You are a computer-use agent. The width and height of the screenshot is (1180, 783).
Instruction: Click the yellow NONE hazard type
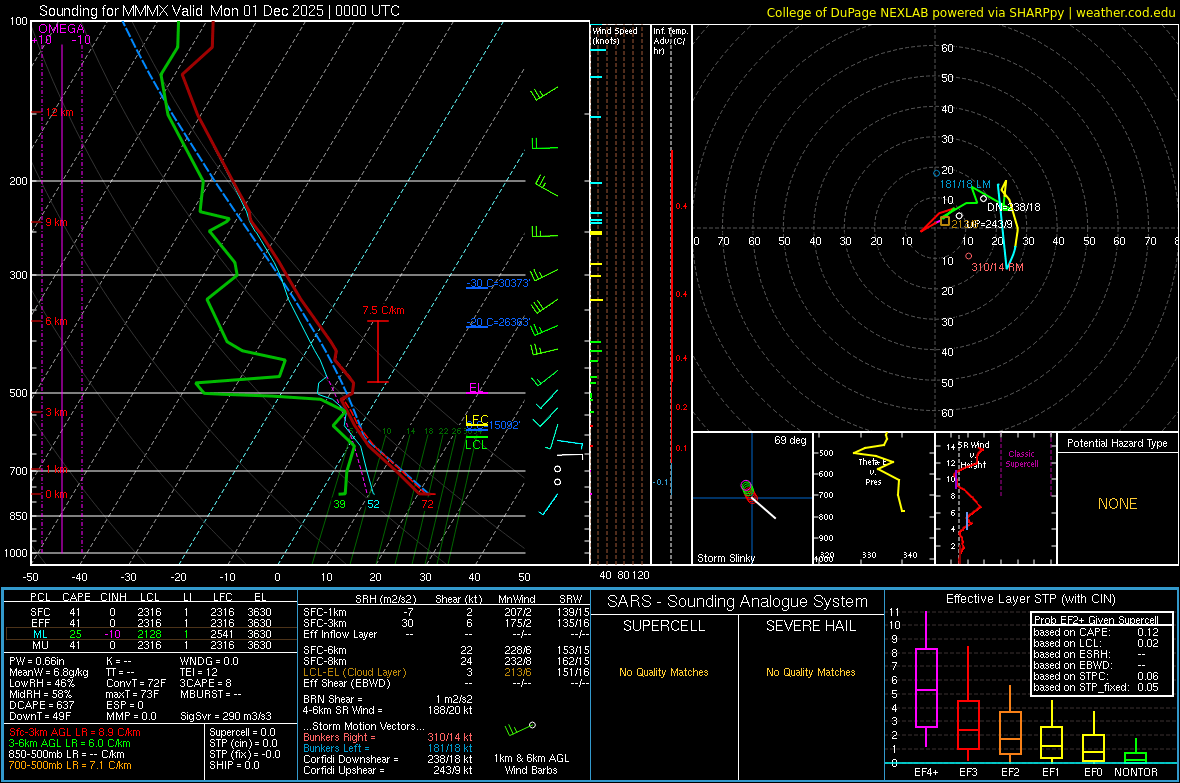point(1117,504)
